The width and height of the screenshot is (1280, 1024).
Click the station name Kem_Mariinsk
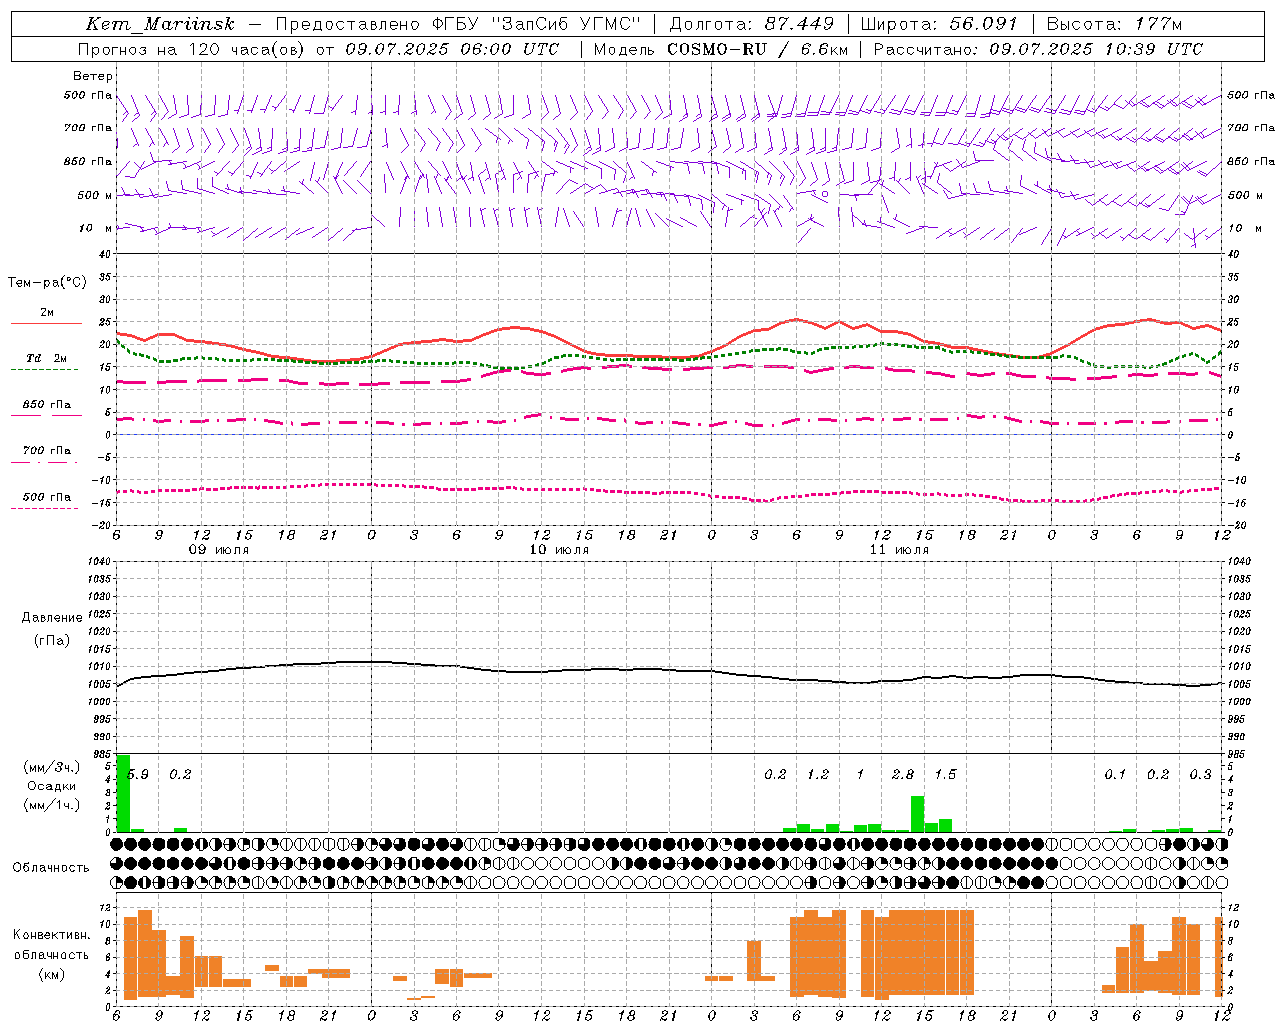[162, 24]
